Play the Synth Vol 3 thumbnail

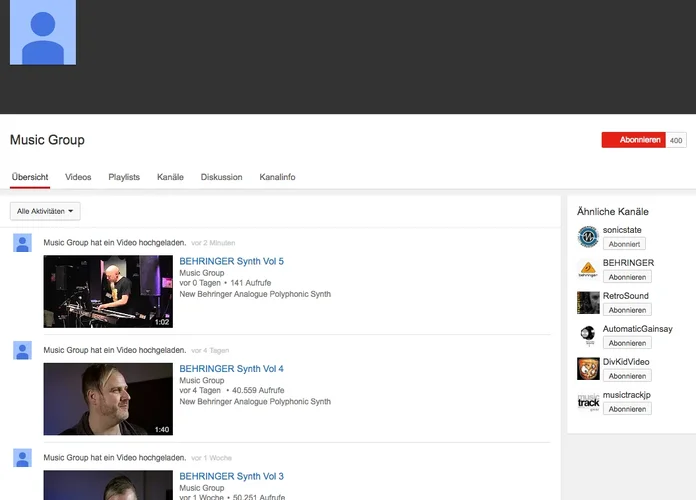[x=108, y=485]
